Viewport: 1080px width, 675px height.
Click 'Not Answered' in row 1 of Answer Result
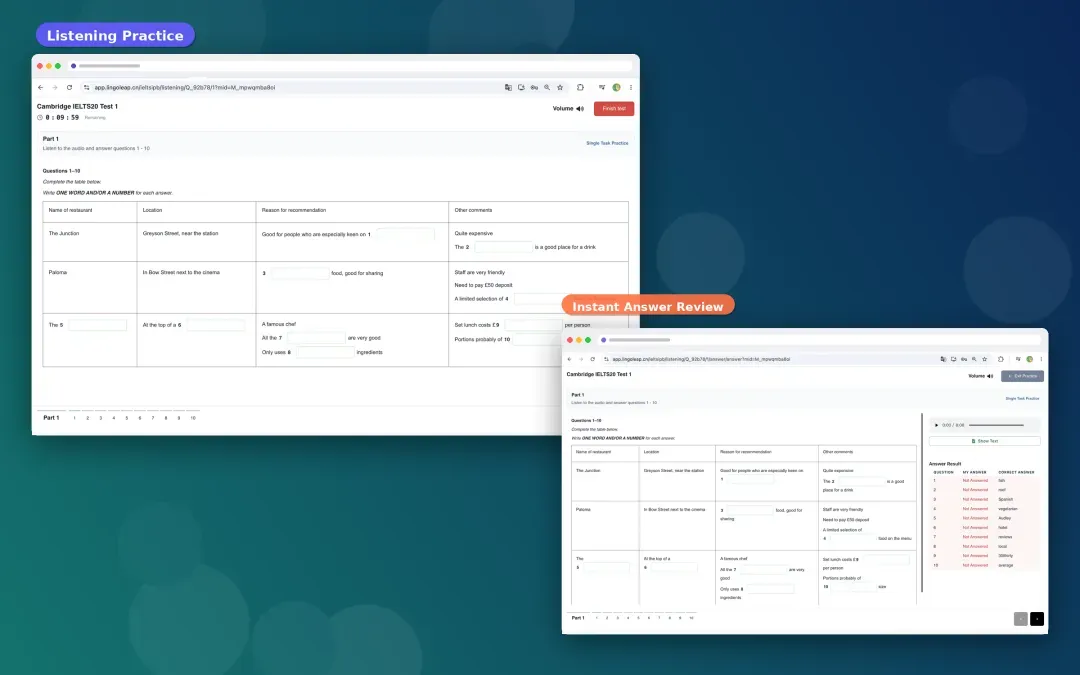(x=975, y=480)
